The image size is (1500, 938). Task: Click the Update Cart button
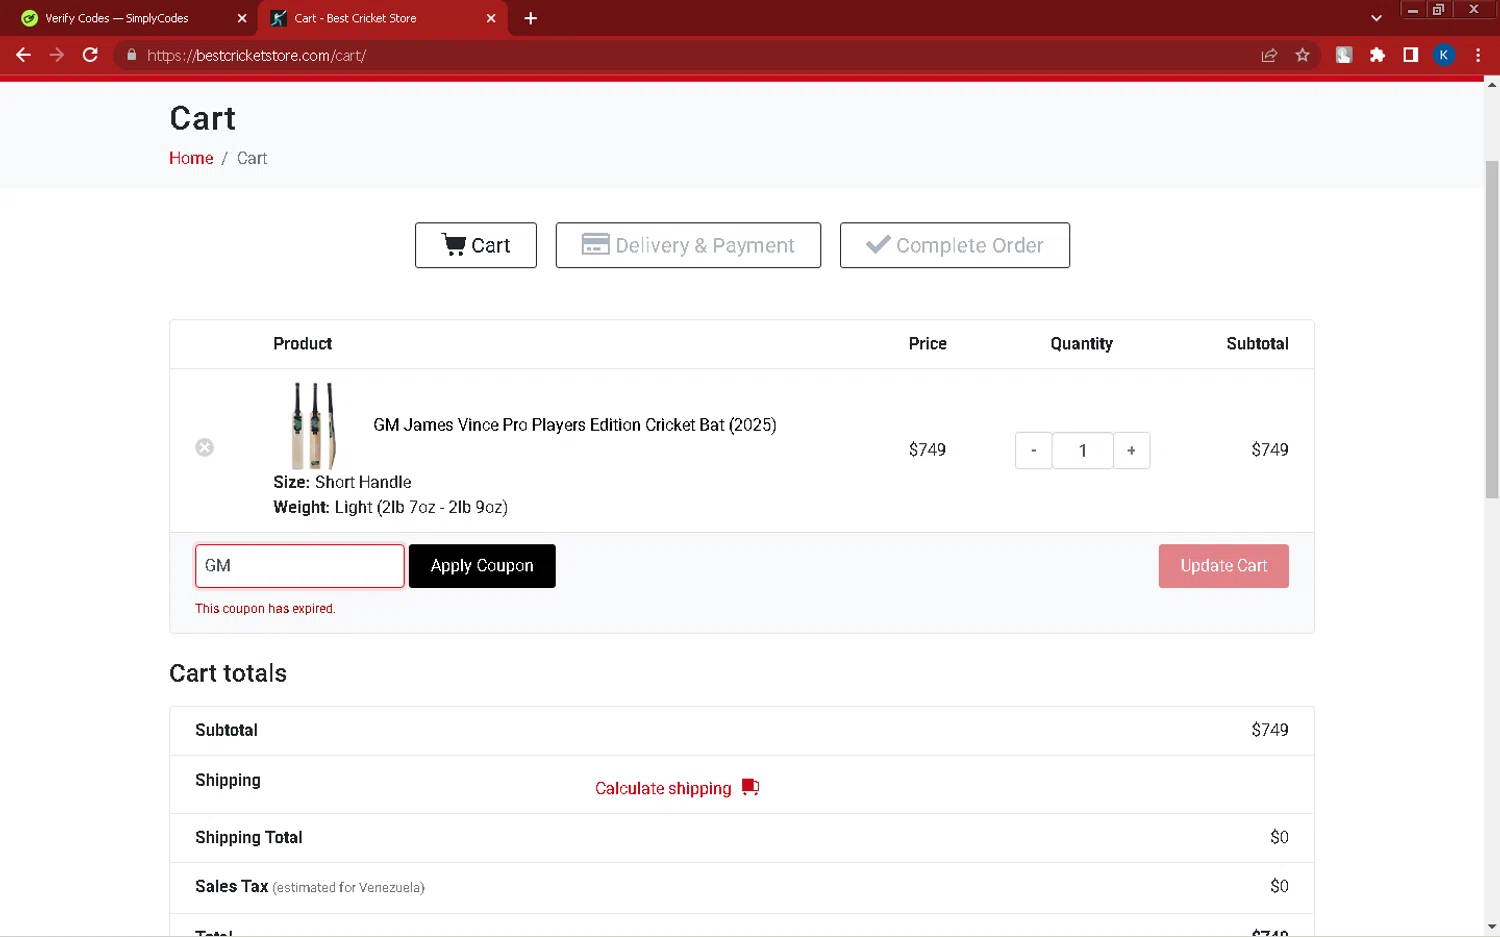1224,566
